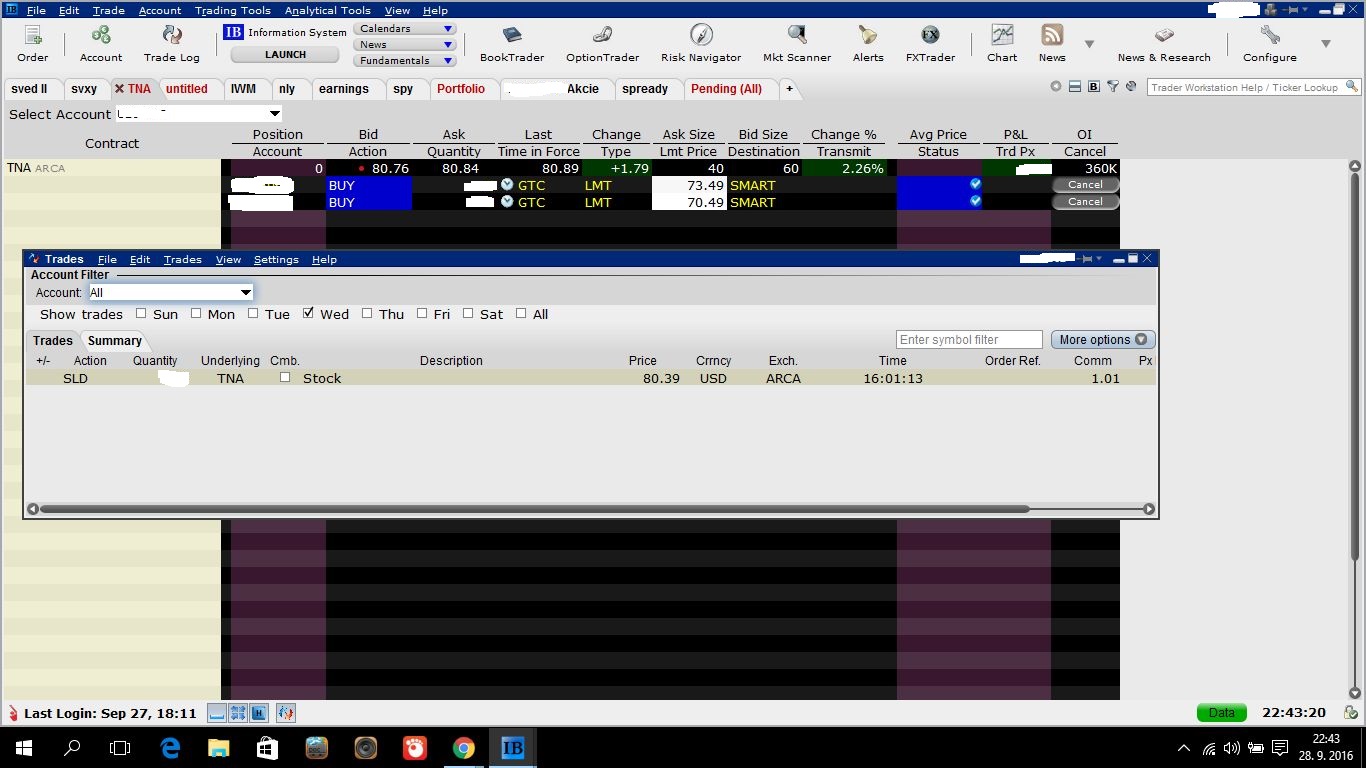Screen dimensions: 1366x768
Task: Open the Trading Tools menu
Action: pos(233,10)
